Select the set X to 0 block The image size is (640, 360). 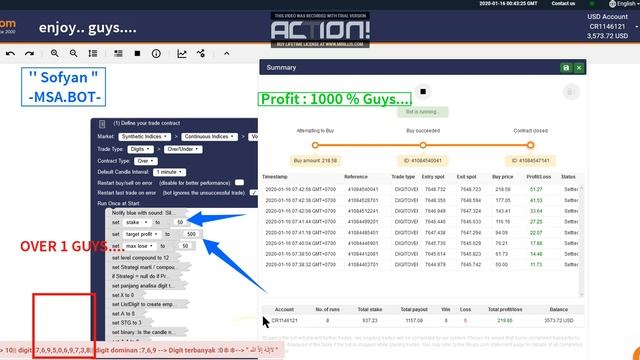coord(125,295)
